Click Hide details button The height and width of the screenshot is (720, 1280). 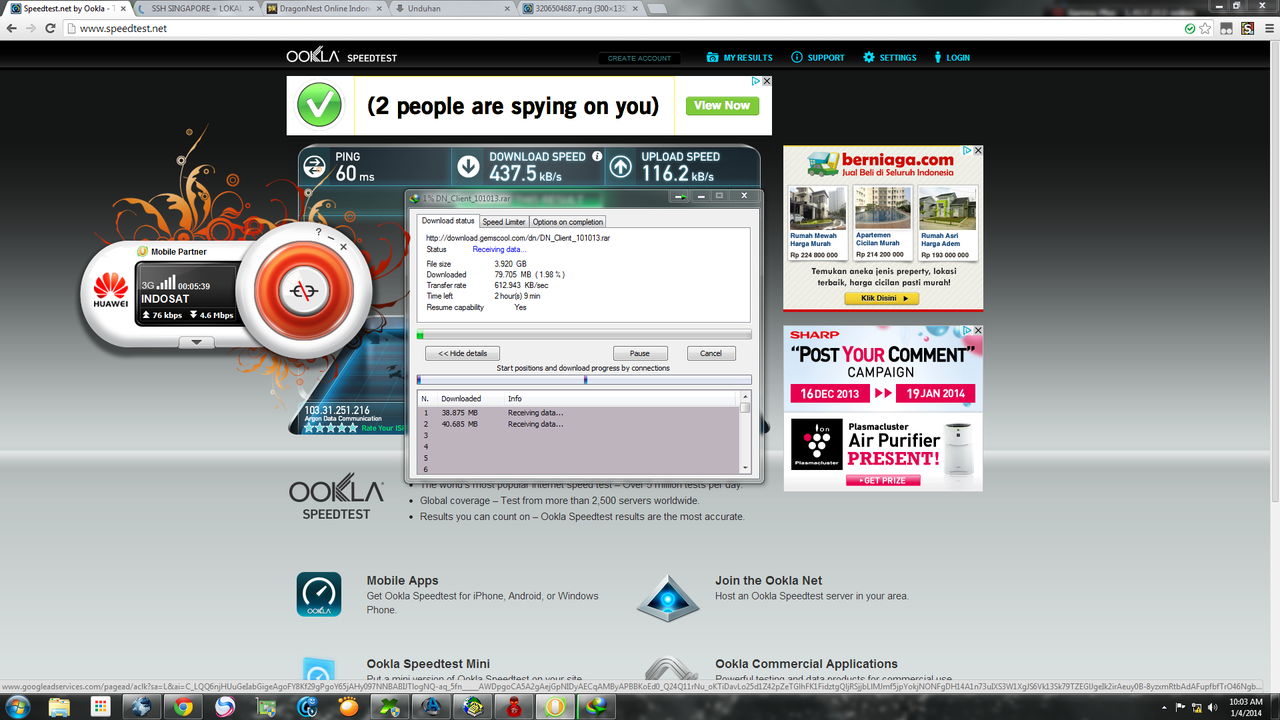click(x=463, y=353)
